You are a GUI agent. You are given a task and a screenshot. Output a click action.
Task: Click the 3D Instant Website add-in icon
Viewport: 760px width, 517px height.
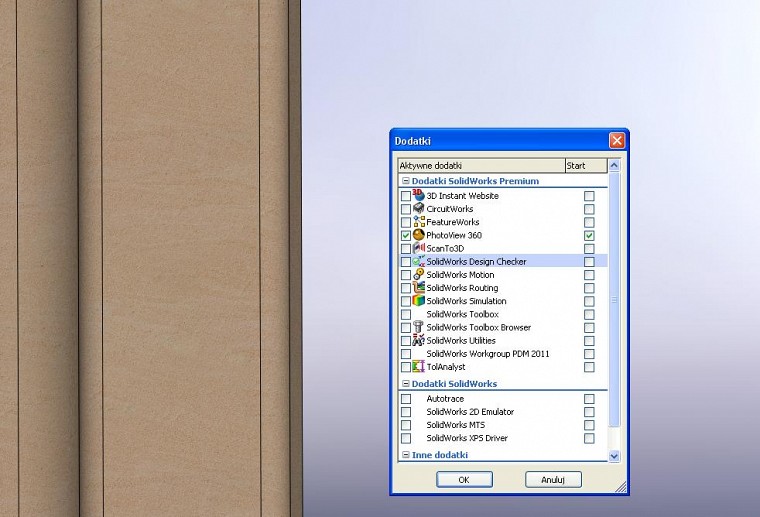[418, 195]
